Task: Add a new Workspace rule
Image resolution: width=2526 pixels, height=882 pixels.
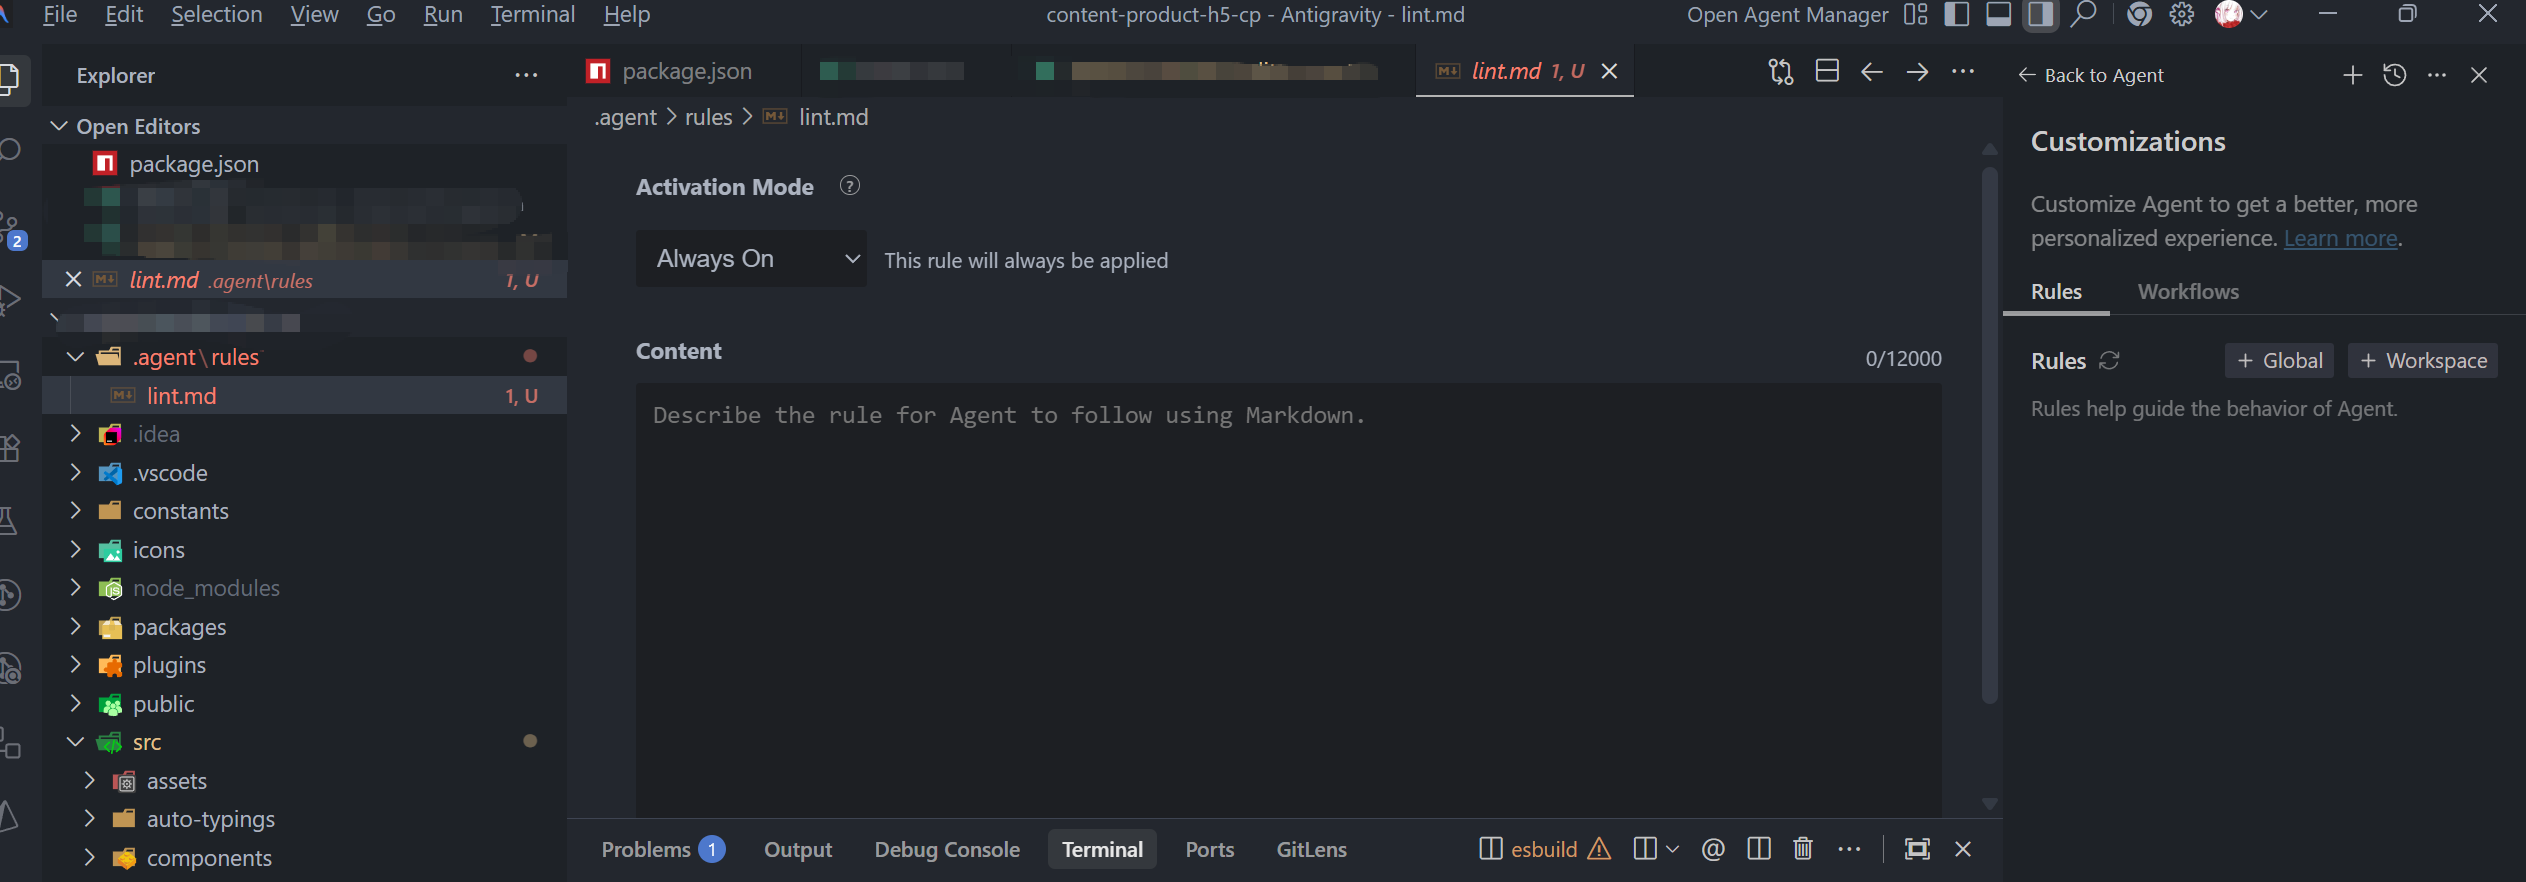Action: (2423, 361)
